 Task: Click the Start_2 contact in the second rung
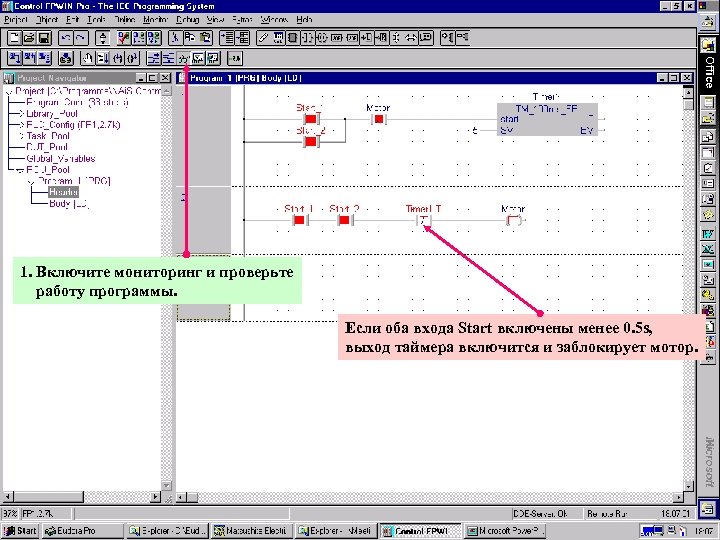pyautogui.click(x=344, y=220)
